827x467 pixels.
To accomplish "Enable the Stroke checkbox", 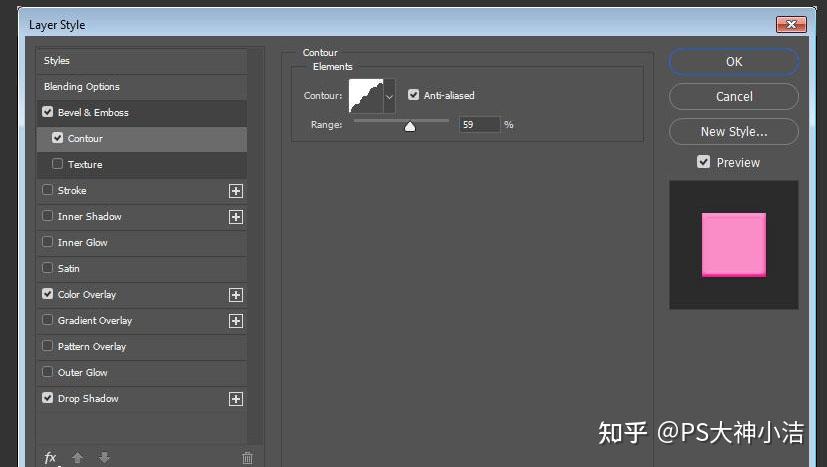I will pyautogui.click(x=47, y=189).
